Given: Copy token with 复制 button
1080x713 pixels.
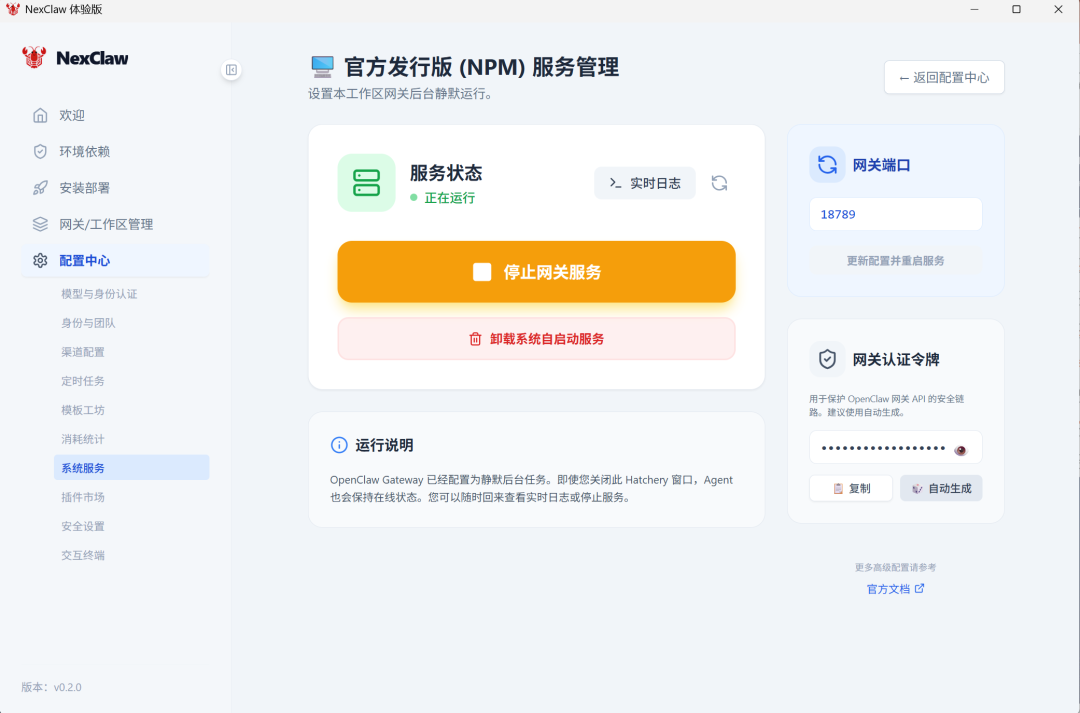Looking at the screenshot, I should coord(851,488).
